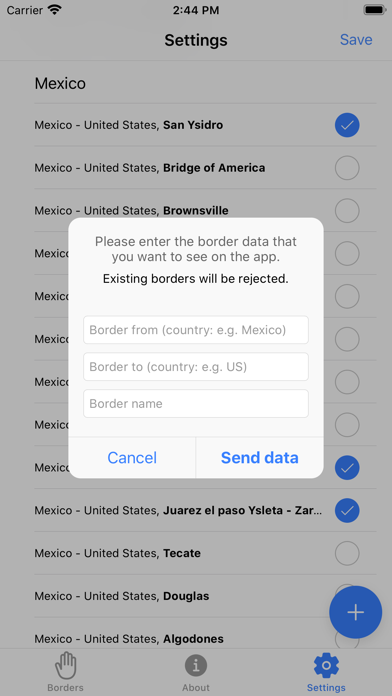
Task: Select the Settings gear tab
Action: (326, 665)
